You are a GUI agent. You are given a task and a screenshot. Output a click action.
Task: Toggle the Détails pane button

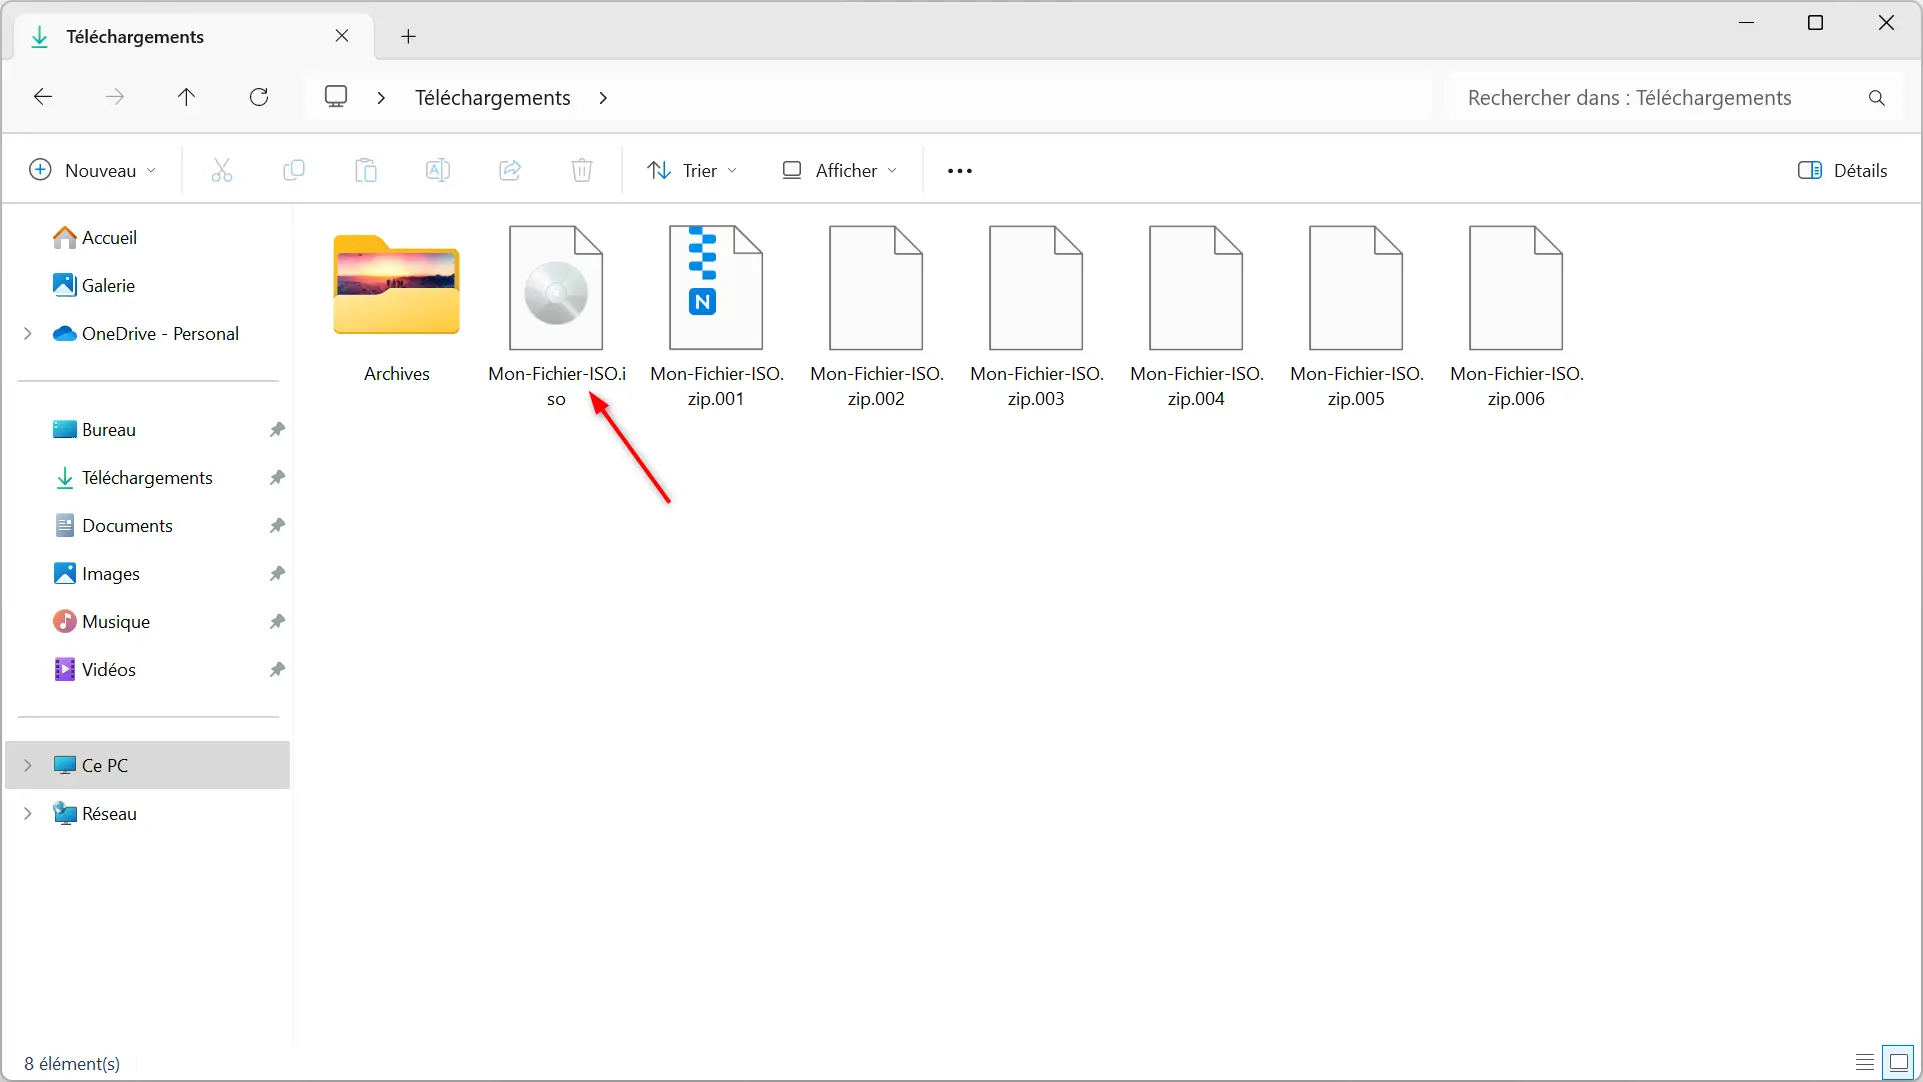pyautogui.click(x=1843, y=171)
